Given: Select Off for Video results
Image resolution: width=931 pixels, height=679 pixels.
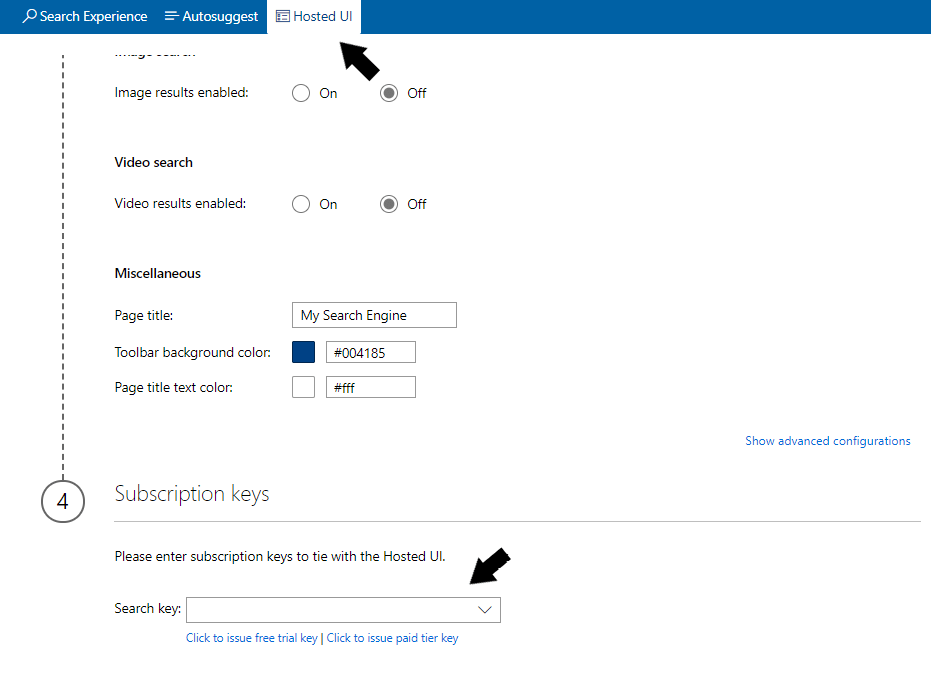Looking at the screenshot, I should 390,204.
